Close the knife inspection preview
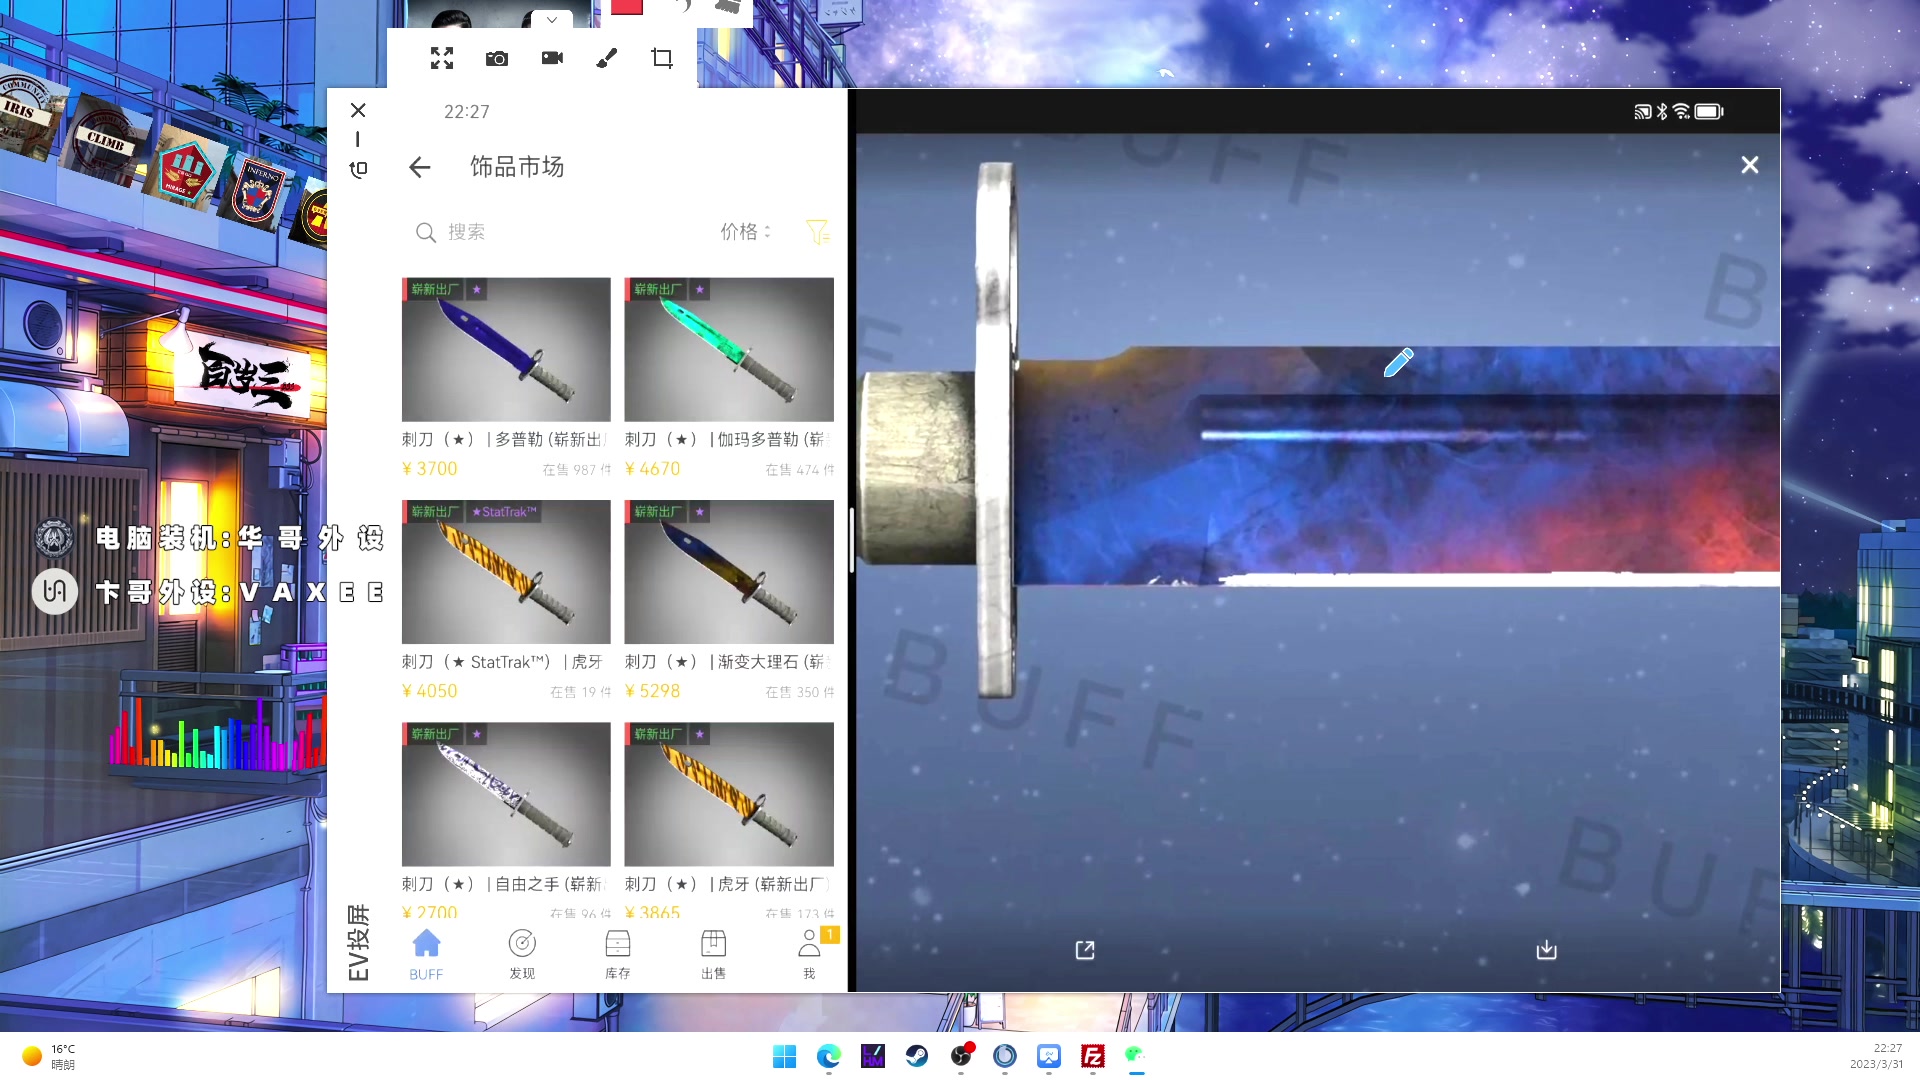The height and width of the screenshot is (1080, 1920). (1749, 165)
